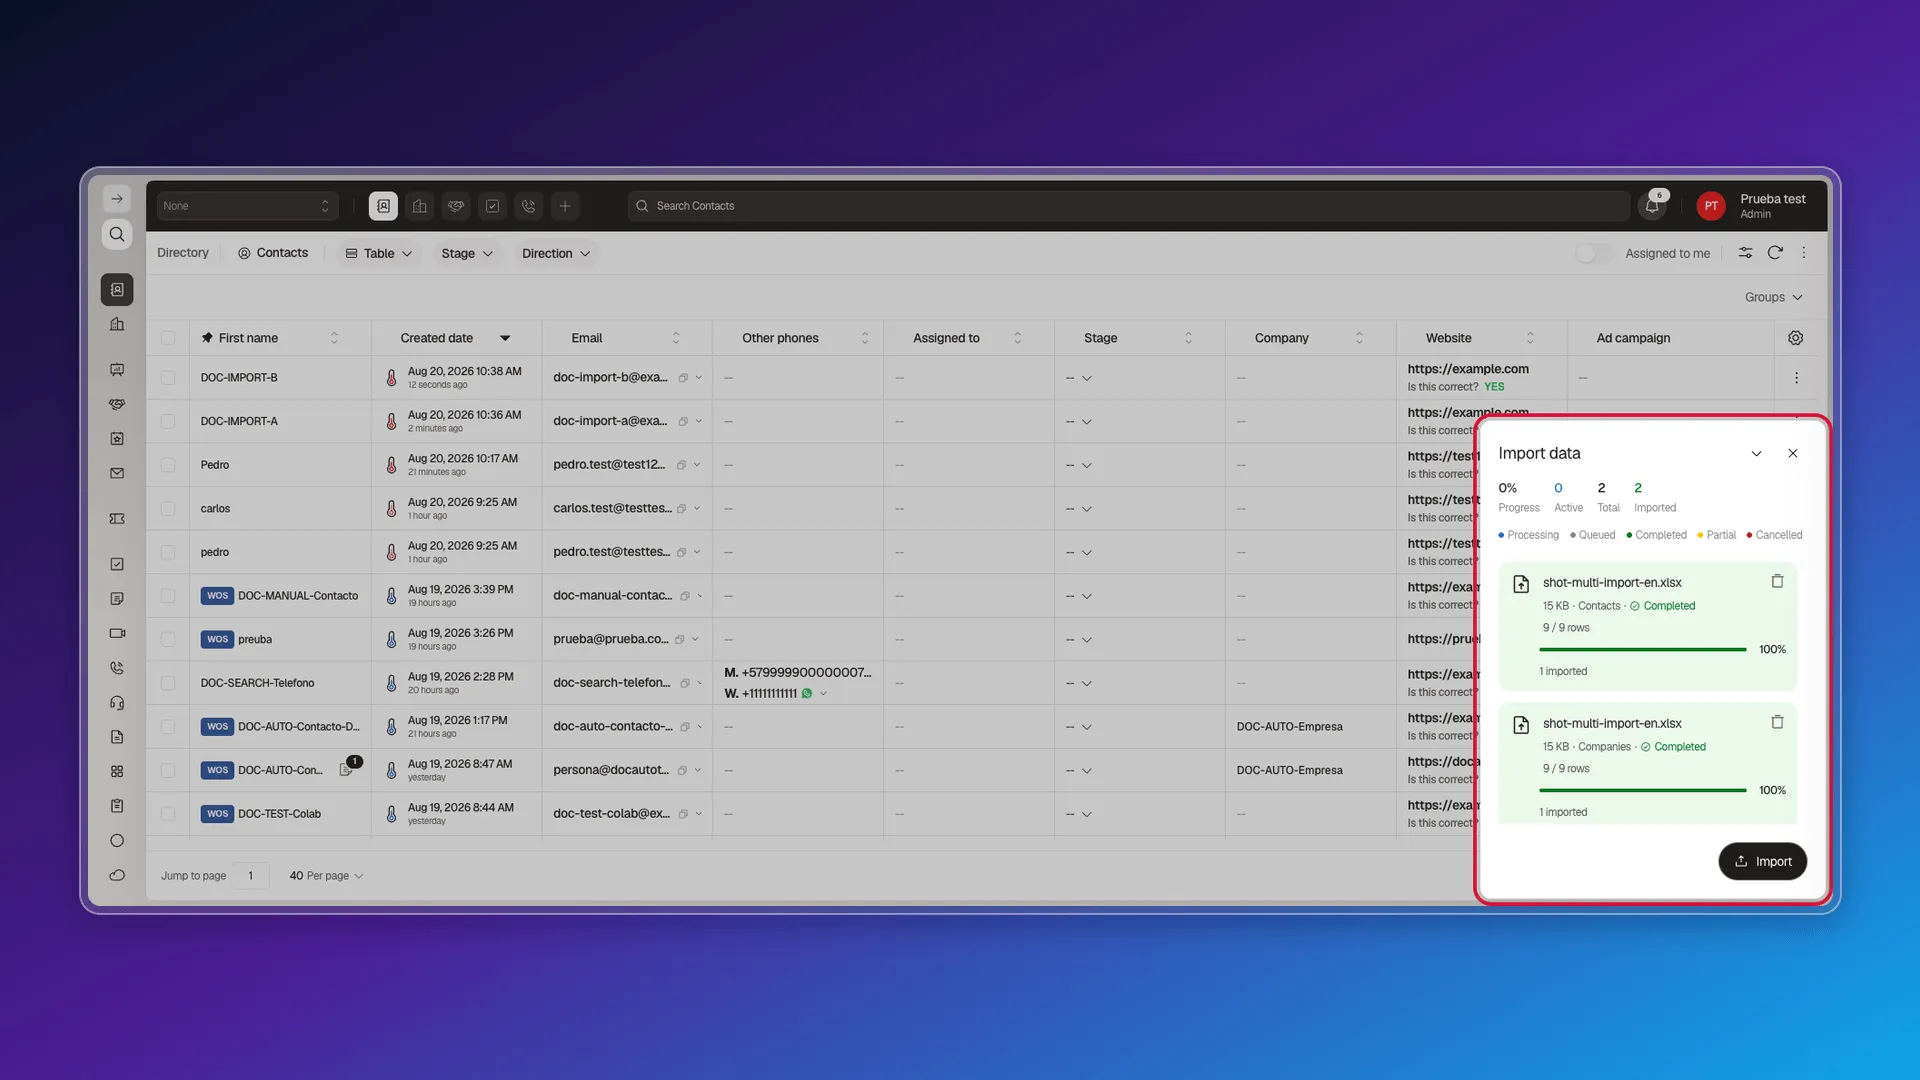Open Stage dropdown for DOC-IMPORT-B row
The image size is (1920, 1080).
1079,378
